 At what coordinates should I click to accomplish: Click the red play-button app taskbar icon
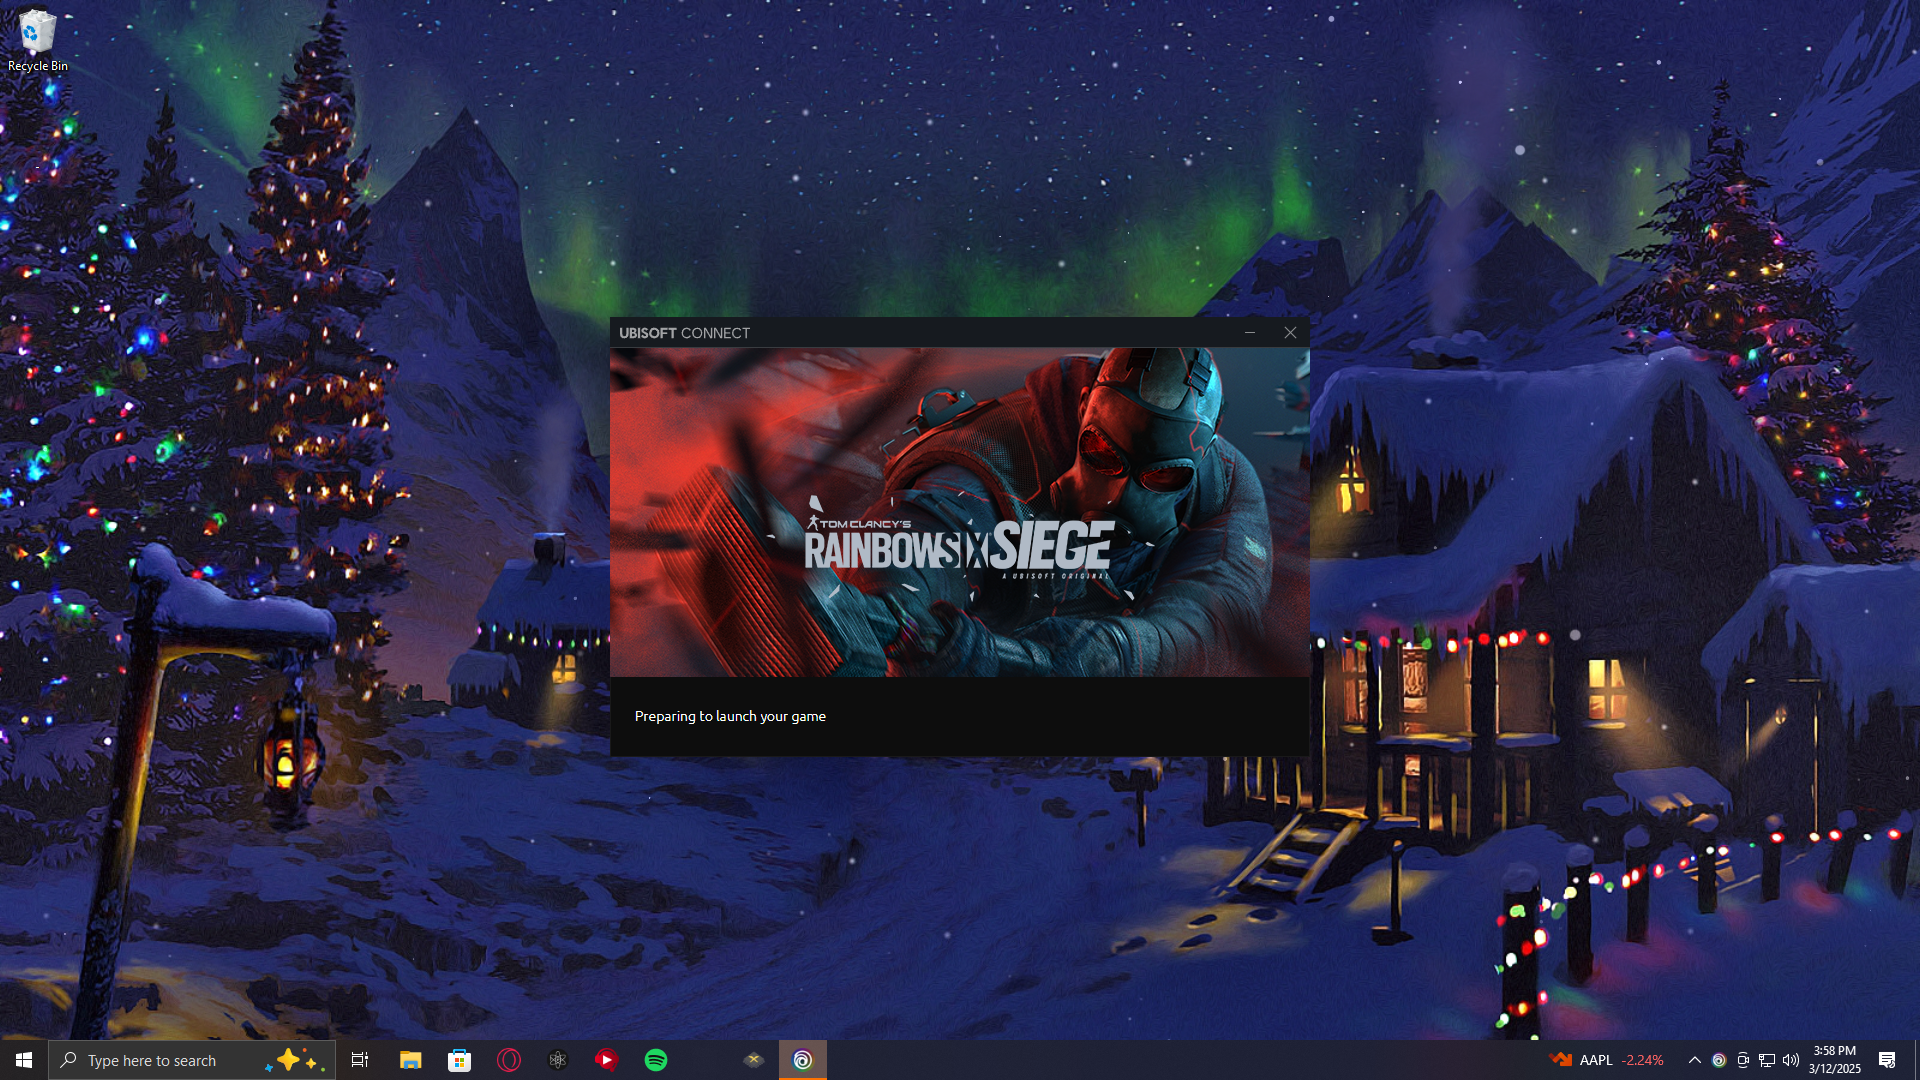coord(606,1060)
